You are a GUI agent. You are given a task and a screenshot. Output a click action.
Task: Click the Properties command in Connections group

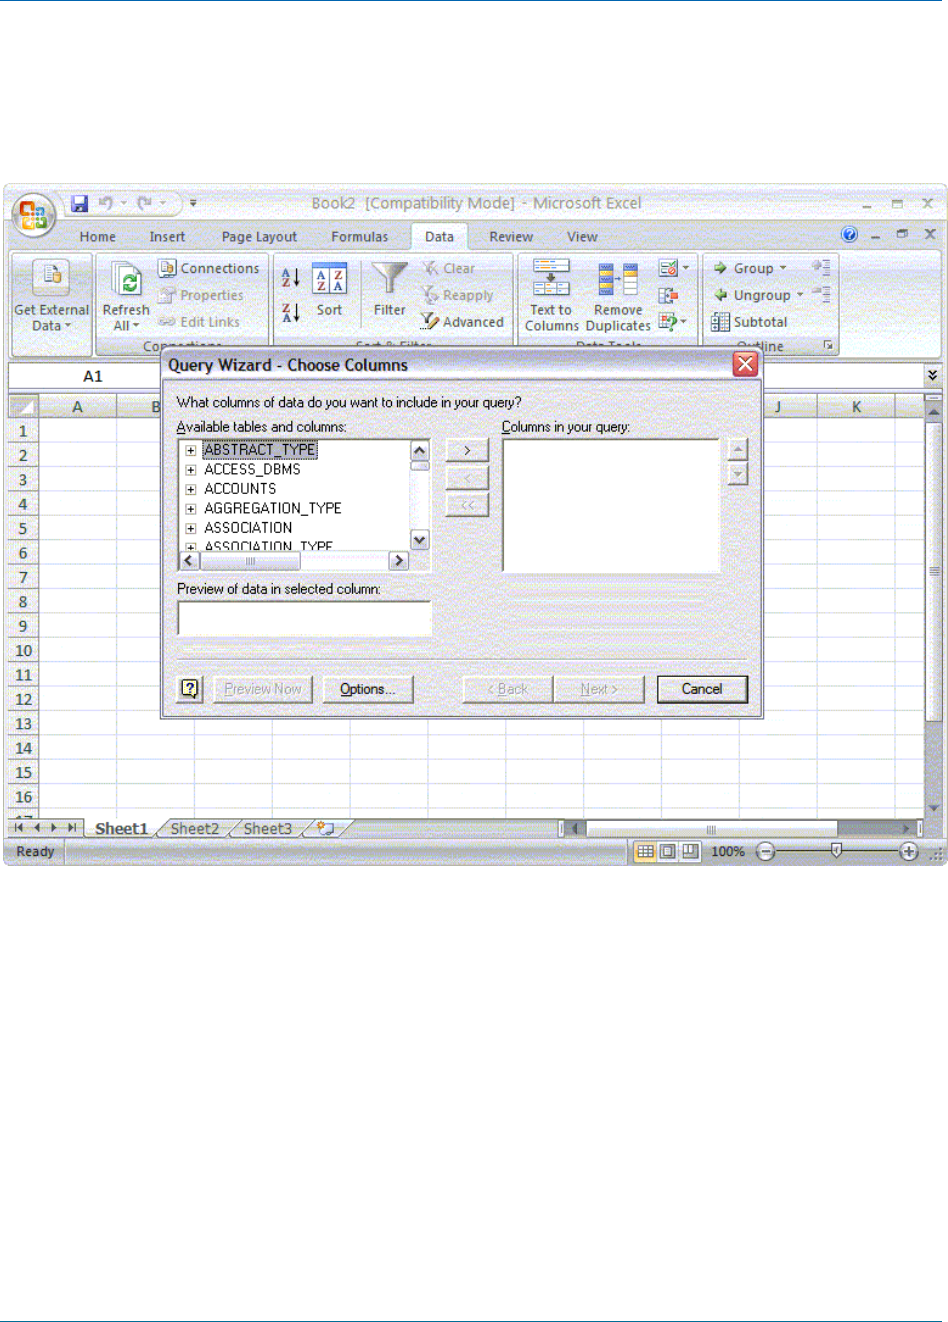pyautogui.click(x=201, y=295)
